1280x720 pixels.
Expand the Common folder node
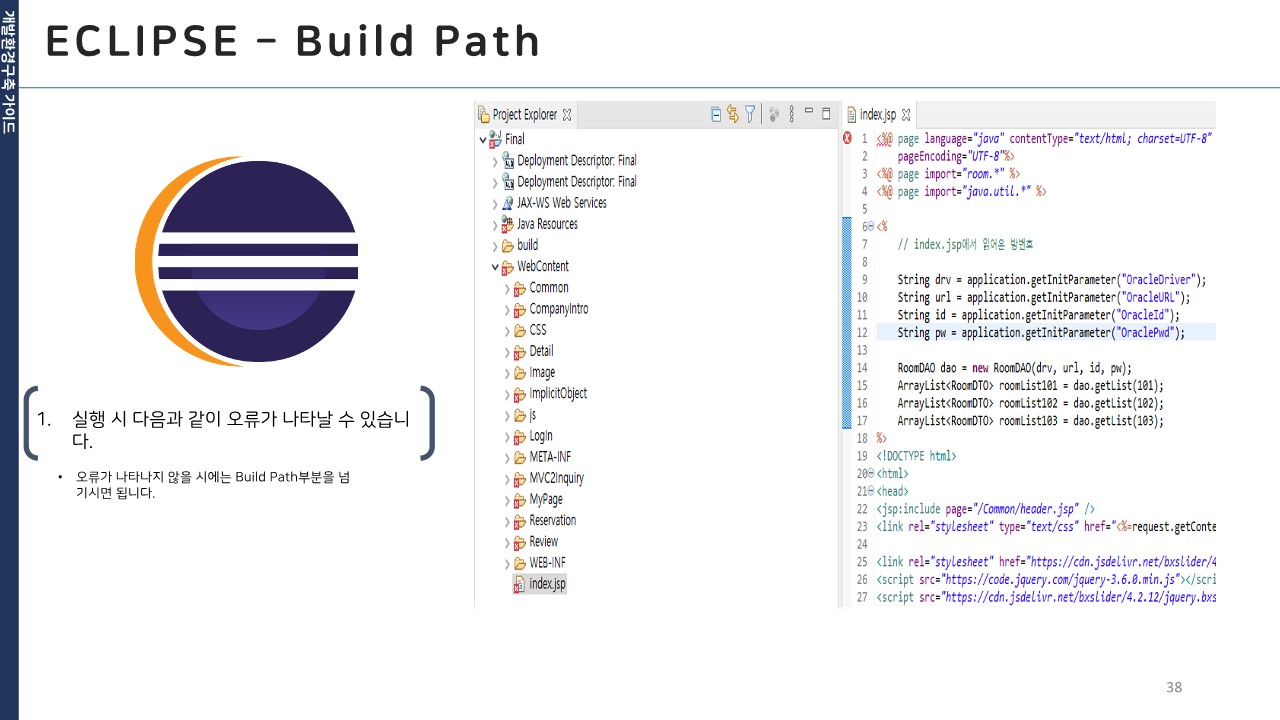click(507, 288)
